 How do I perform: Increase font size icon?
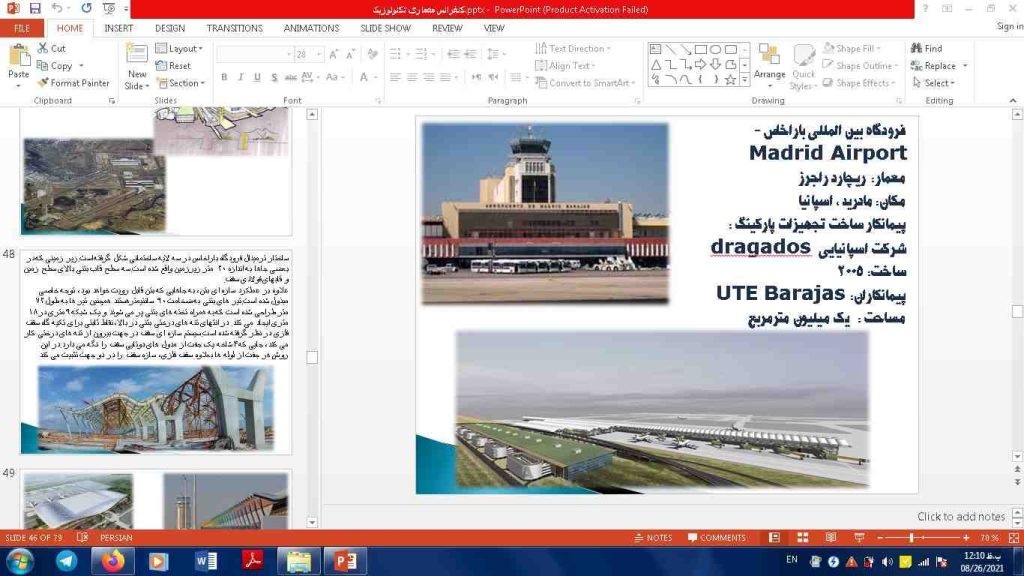334,54
